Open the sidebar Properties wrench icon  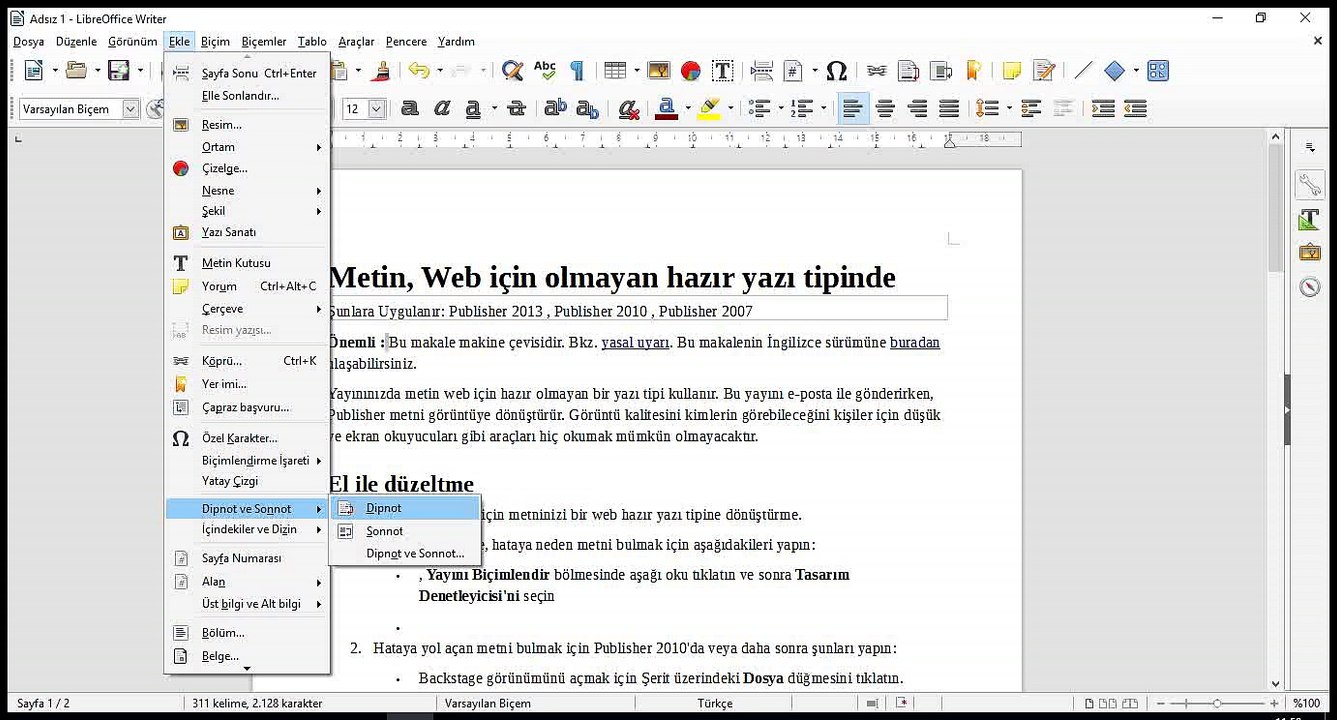tap(1310, 185)
